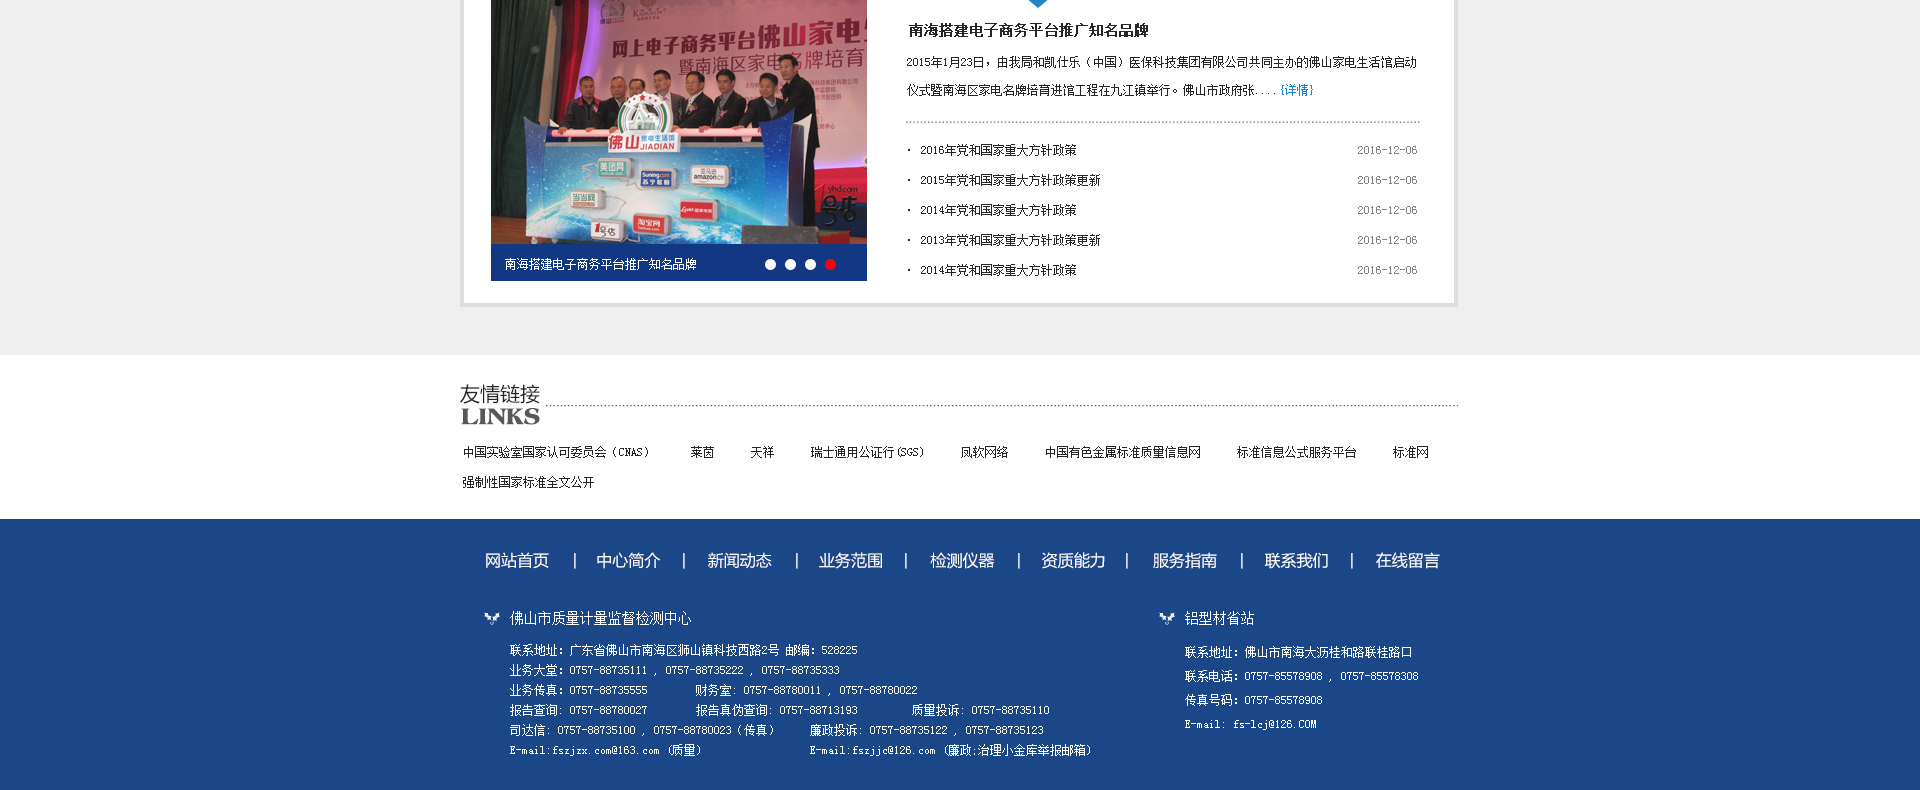The height and width of the screenshot is (790, 1920).
Task: Open the 2013年党和国家重大方针政策更新 article
Action: pos(1010,240)
